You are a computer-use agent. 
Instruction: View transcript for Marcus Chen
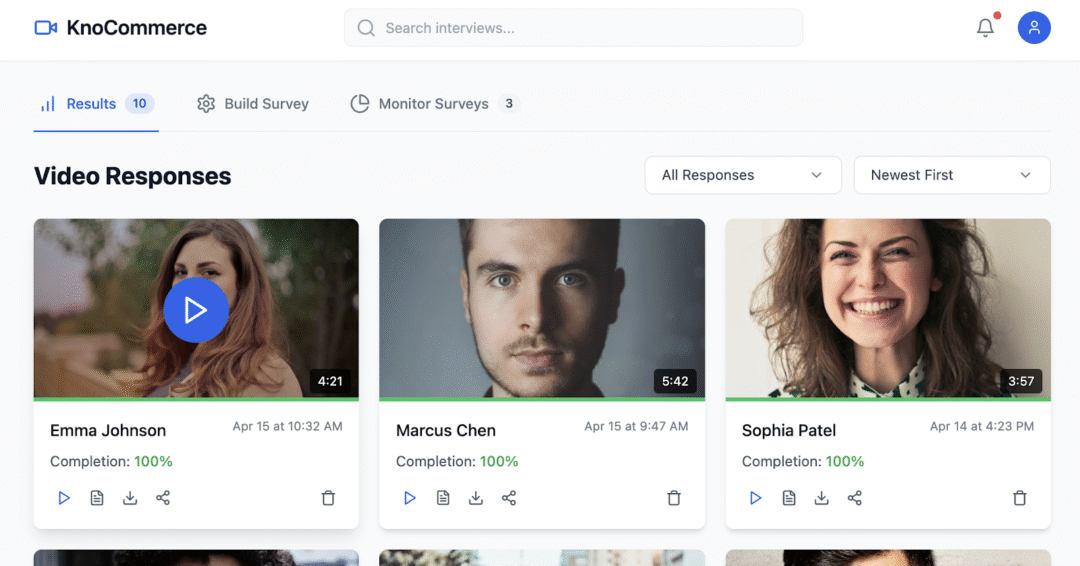click(443, 498)
